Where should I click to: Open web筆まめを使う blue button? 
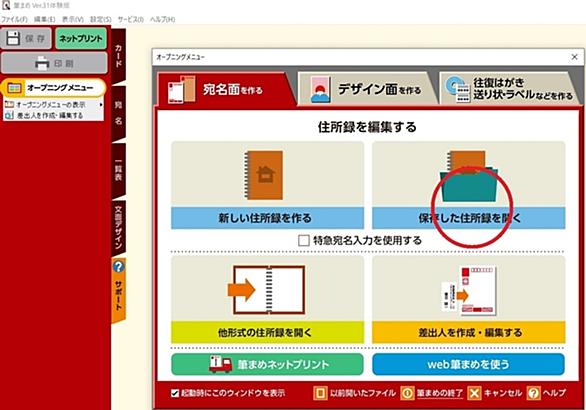point(468,364)
